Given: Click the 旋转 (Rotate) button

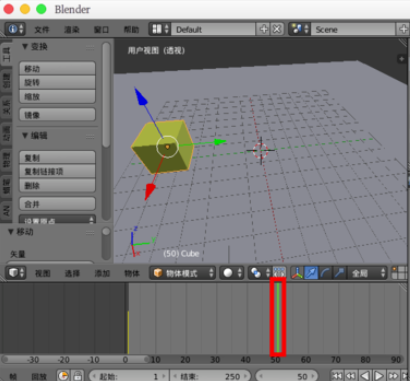Looking at the screenshot, I should point(57,82).
